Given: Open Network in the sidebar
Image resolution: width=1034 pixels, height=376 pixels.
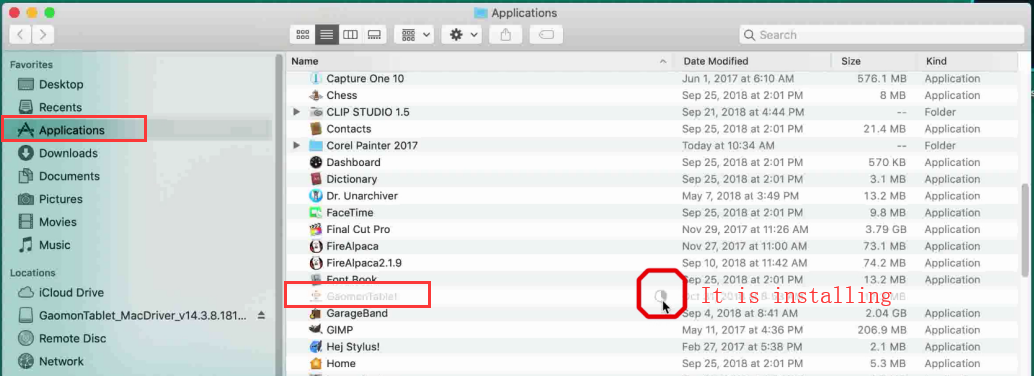Looking at the screenshot, I should [x=61, y=361].
